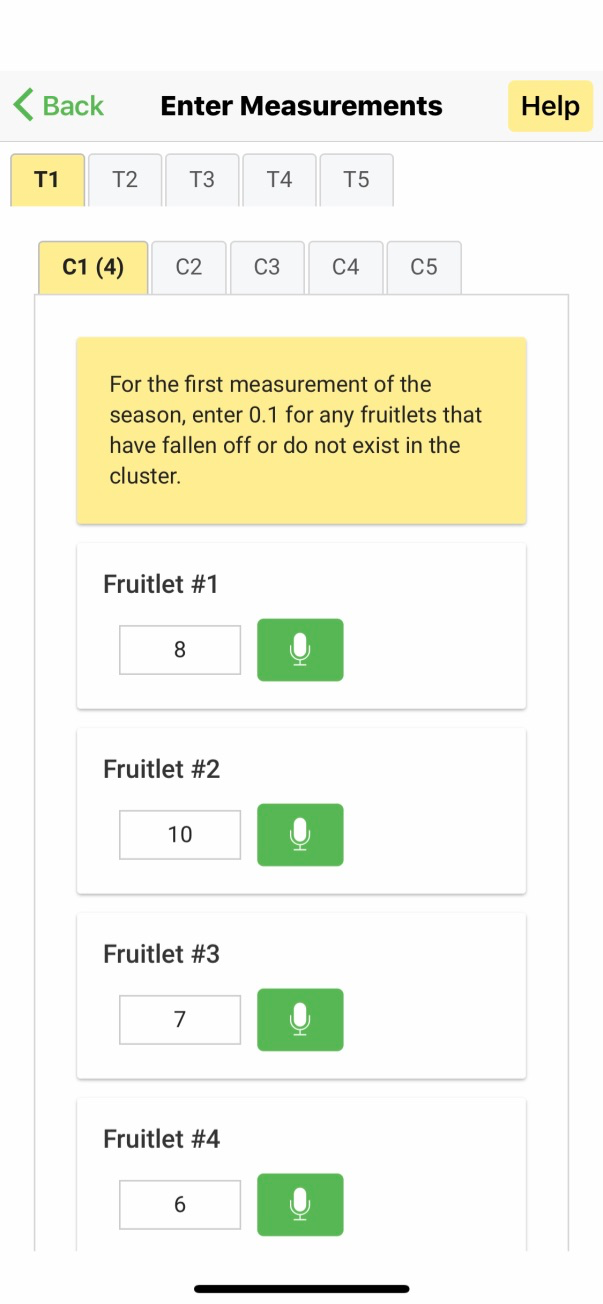Switch to the T2 tree tab
This screenshot has height=1304, width=603.
pos(125,180)
